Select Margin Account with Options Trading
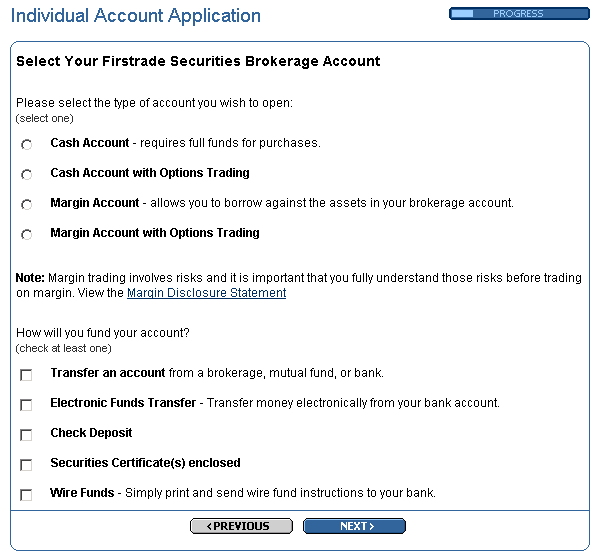 click(x=26, y=234)
